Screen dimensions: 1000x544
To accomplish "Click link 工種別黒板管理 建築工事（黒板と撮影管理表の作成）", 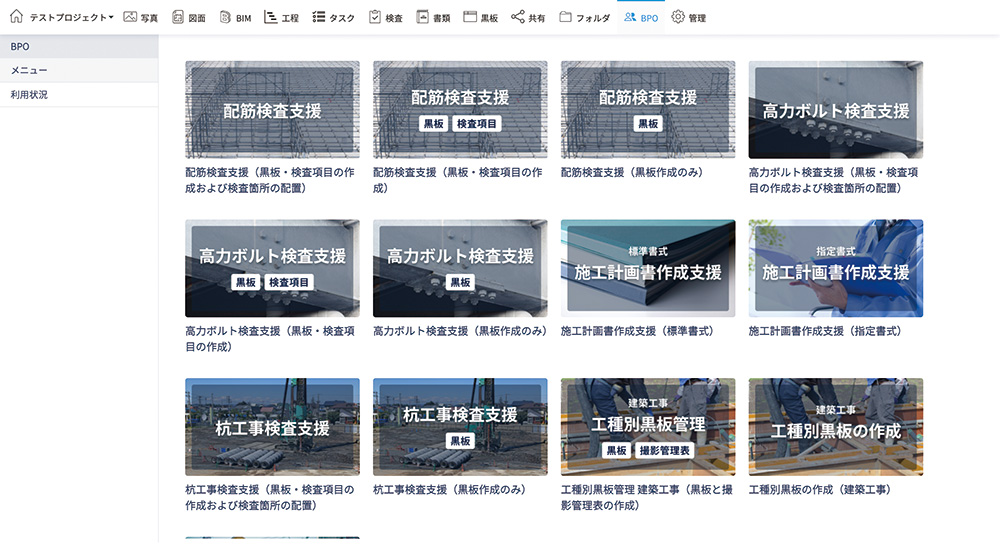I will 647,497.
